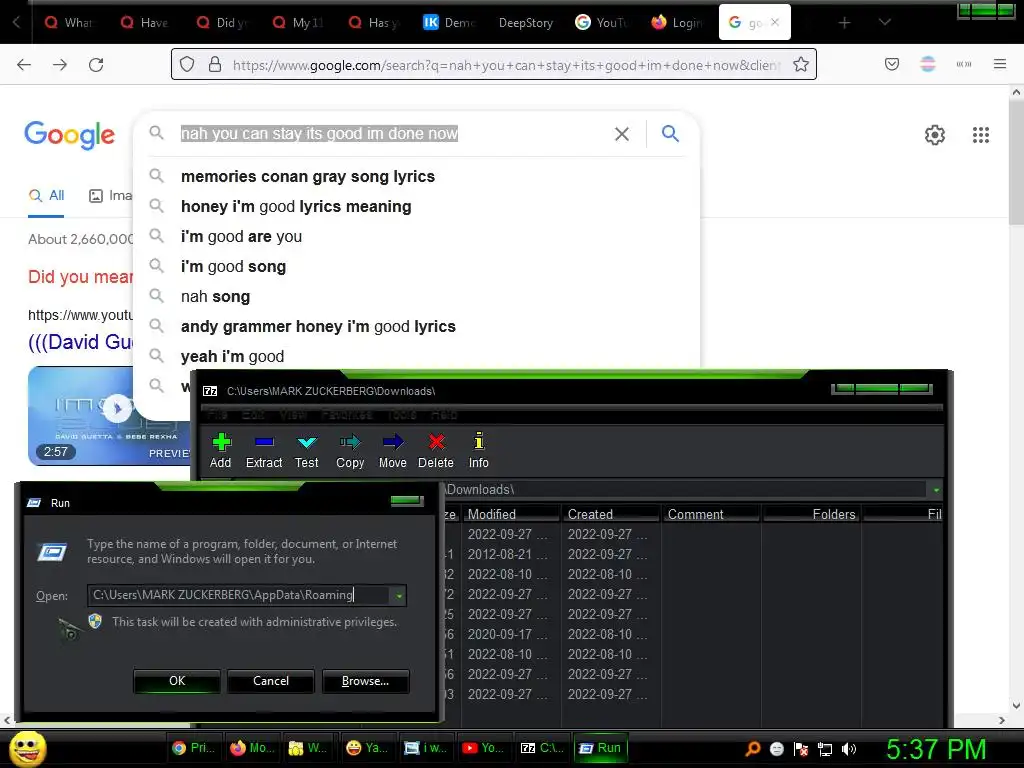Viewport: 1024px width, 768px height.
Task: Click the Did you mean suggestion link
Action: pos(80,277)
